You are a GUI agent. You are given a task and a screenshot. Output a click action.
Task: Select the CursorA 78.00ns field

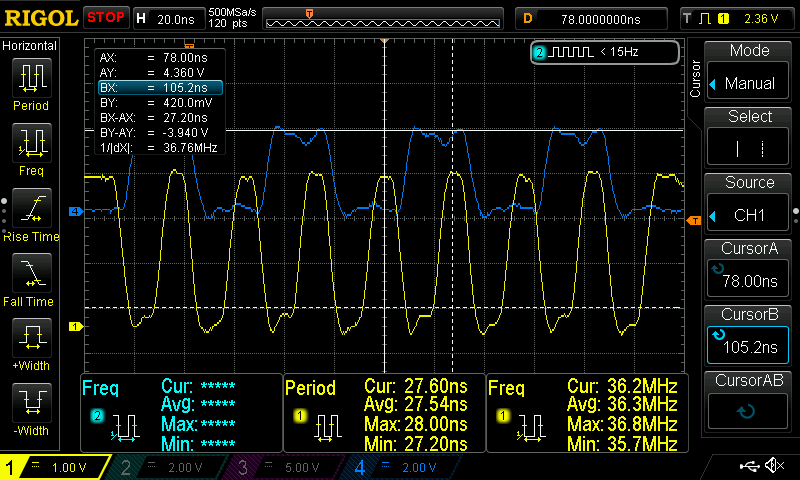tap(749, 270)
